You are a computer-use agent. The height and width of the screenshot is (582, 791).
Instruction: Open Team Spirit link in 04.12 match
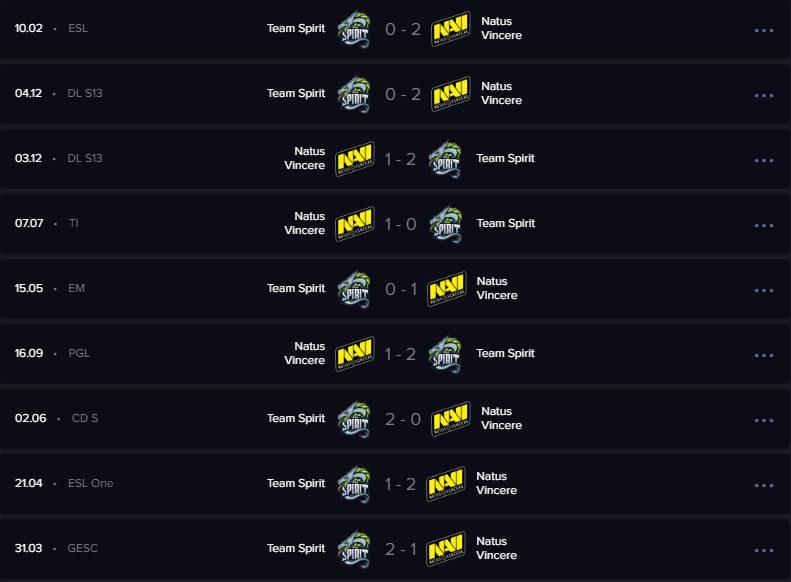(296, 94)
